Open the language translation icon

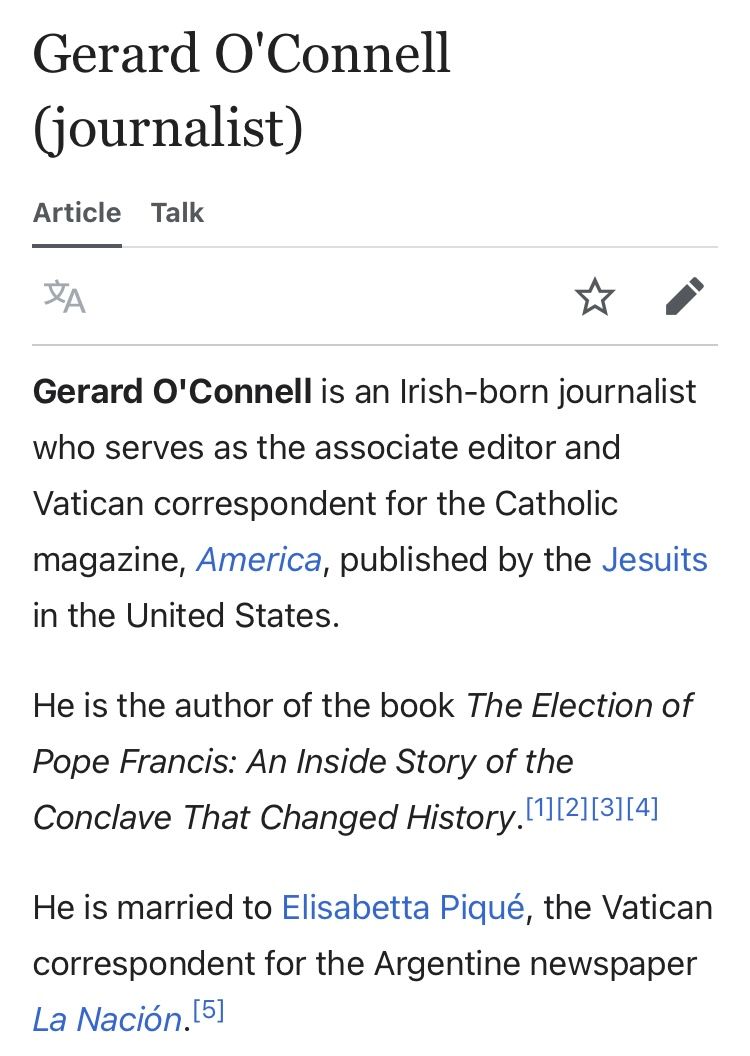65,297
